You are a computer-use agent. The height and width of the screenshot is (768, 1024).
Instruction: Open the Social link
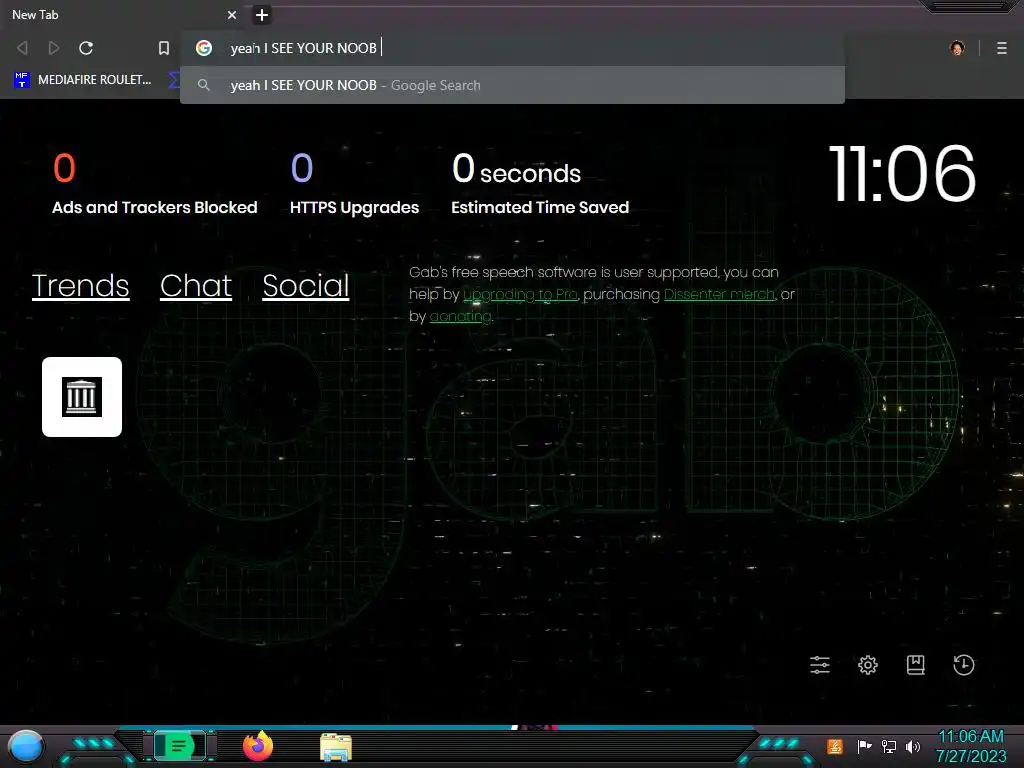click(x=306, y=286)
